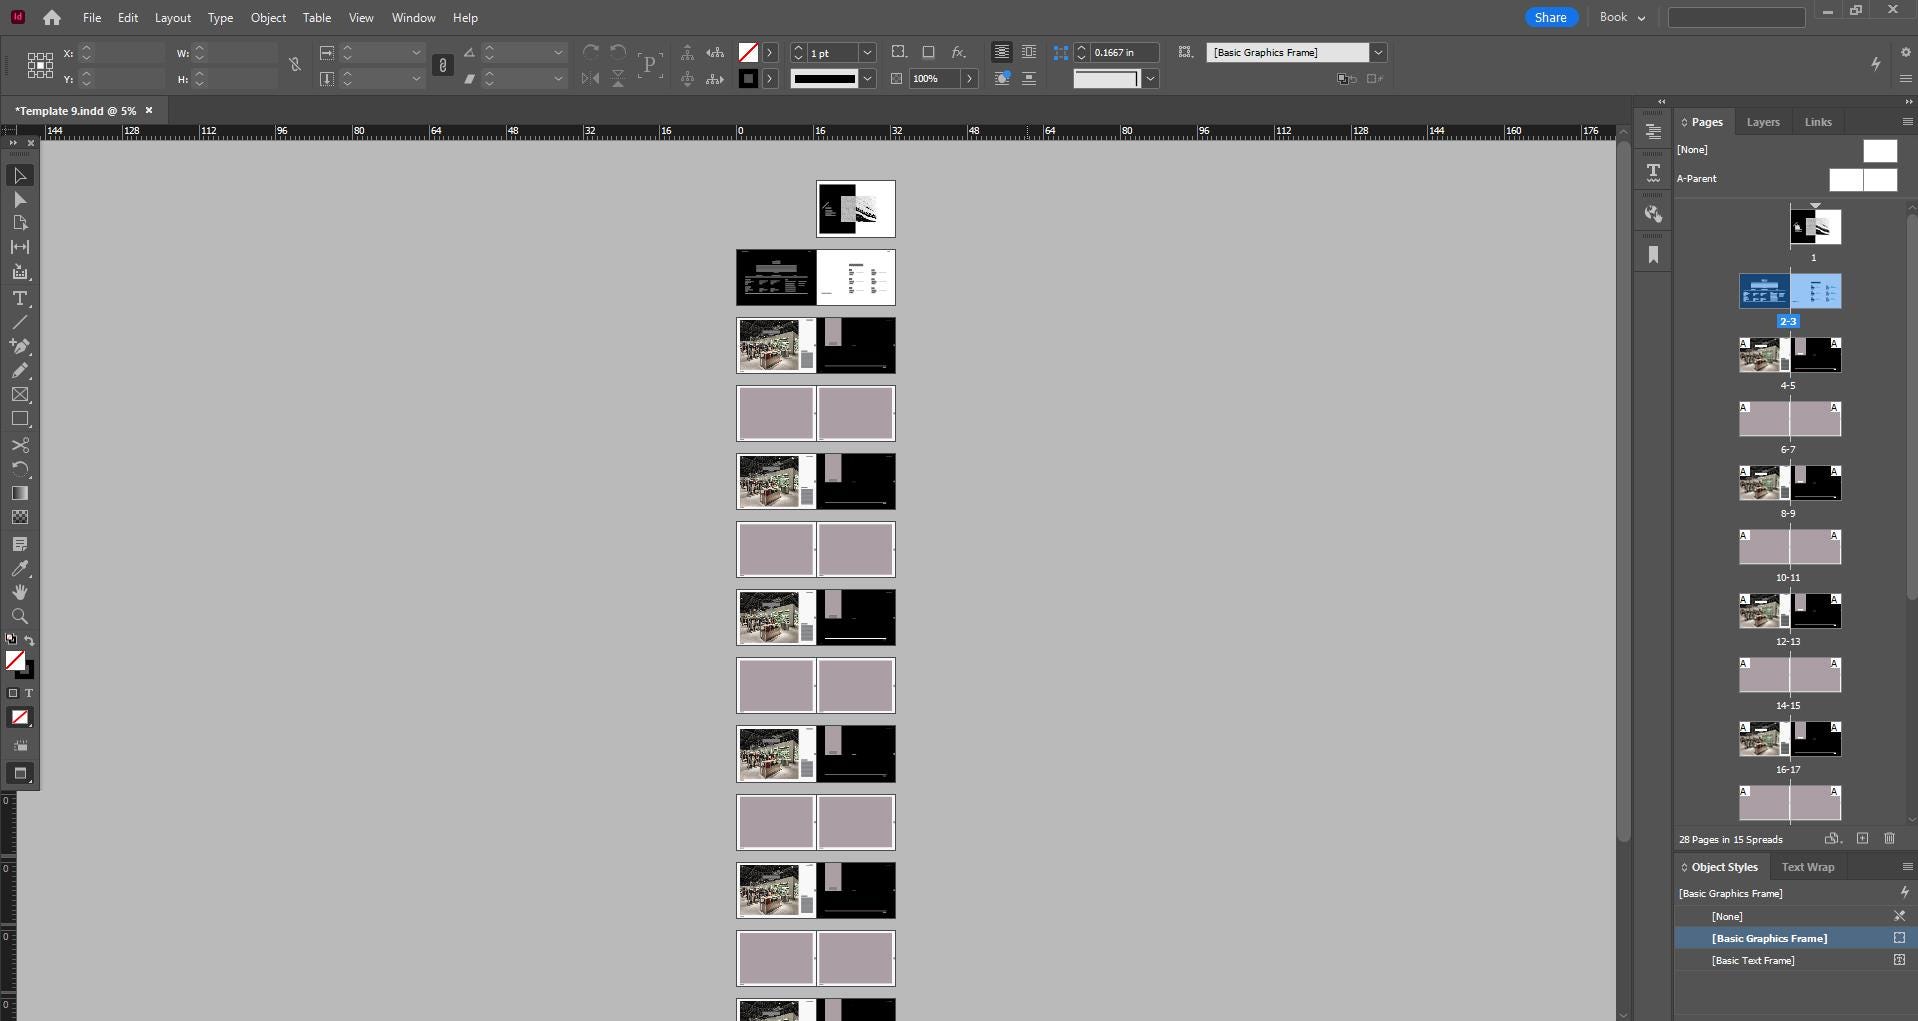The image size is (1918, 1021).
Task: Activate the Zoom tool
Action: point(19,616)
